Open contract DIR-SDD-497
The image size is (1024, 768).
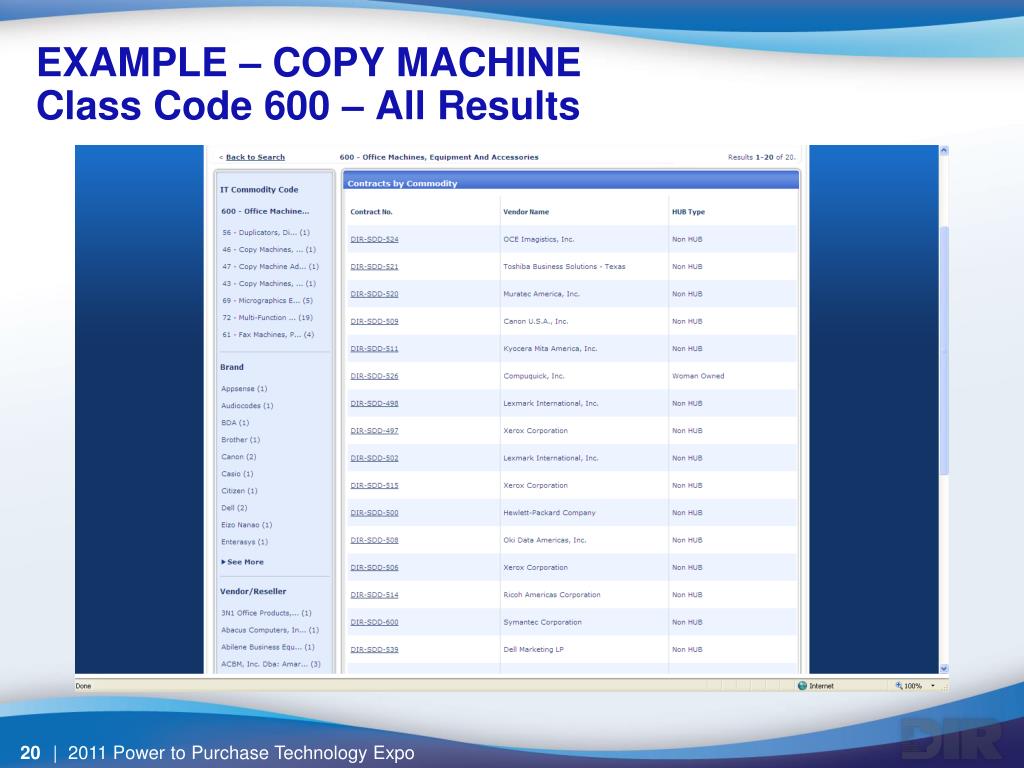coord(374,431)
